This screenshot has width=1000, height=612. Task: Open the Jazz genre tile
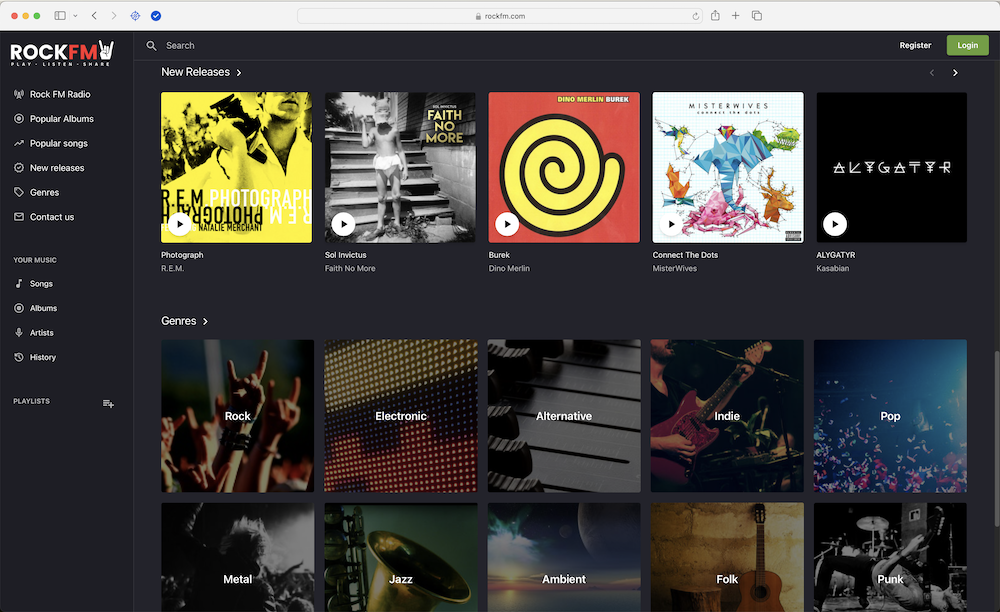401,557
